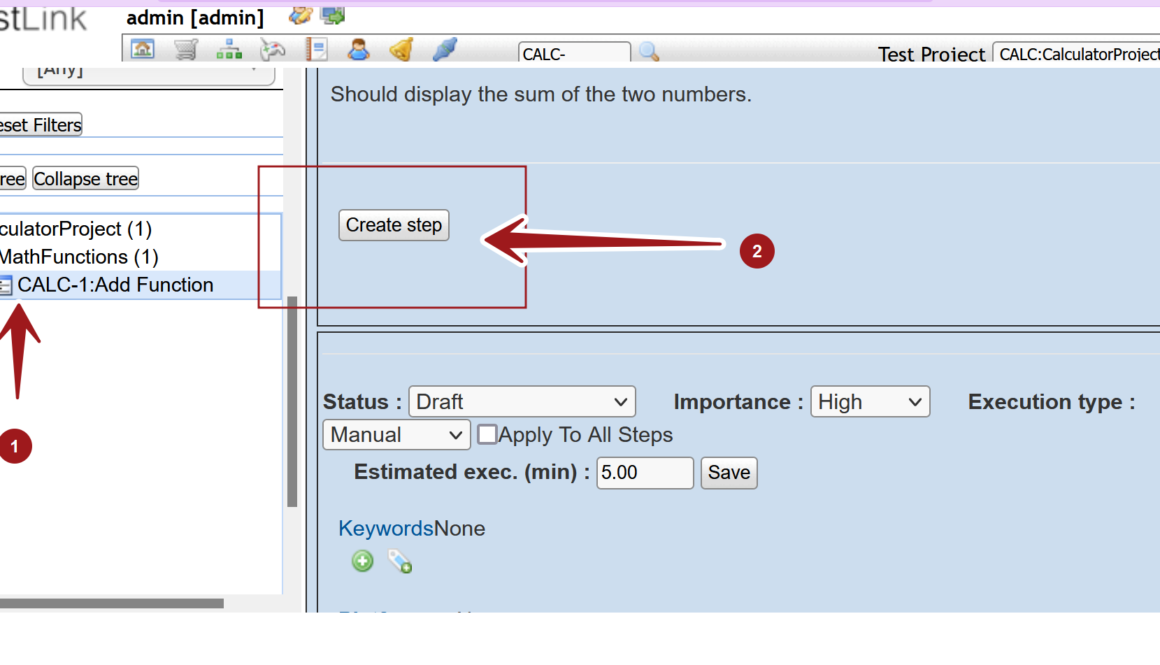Click the home icon in the toolbar

143,49
